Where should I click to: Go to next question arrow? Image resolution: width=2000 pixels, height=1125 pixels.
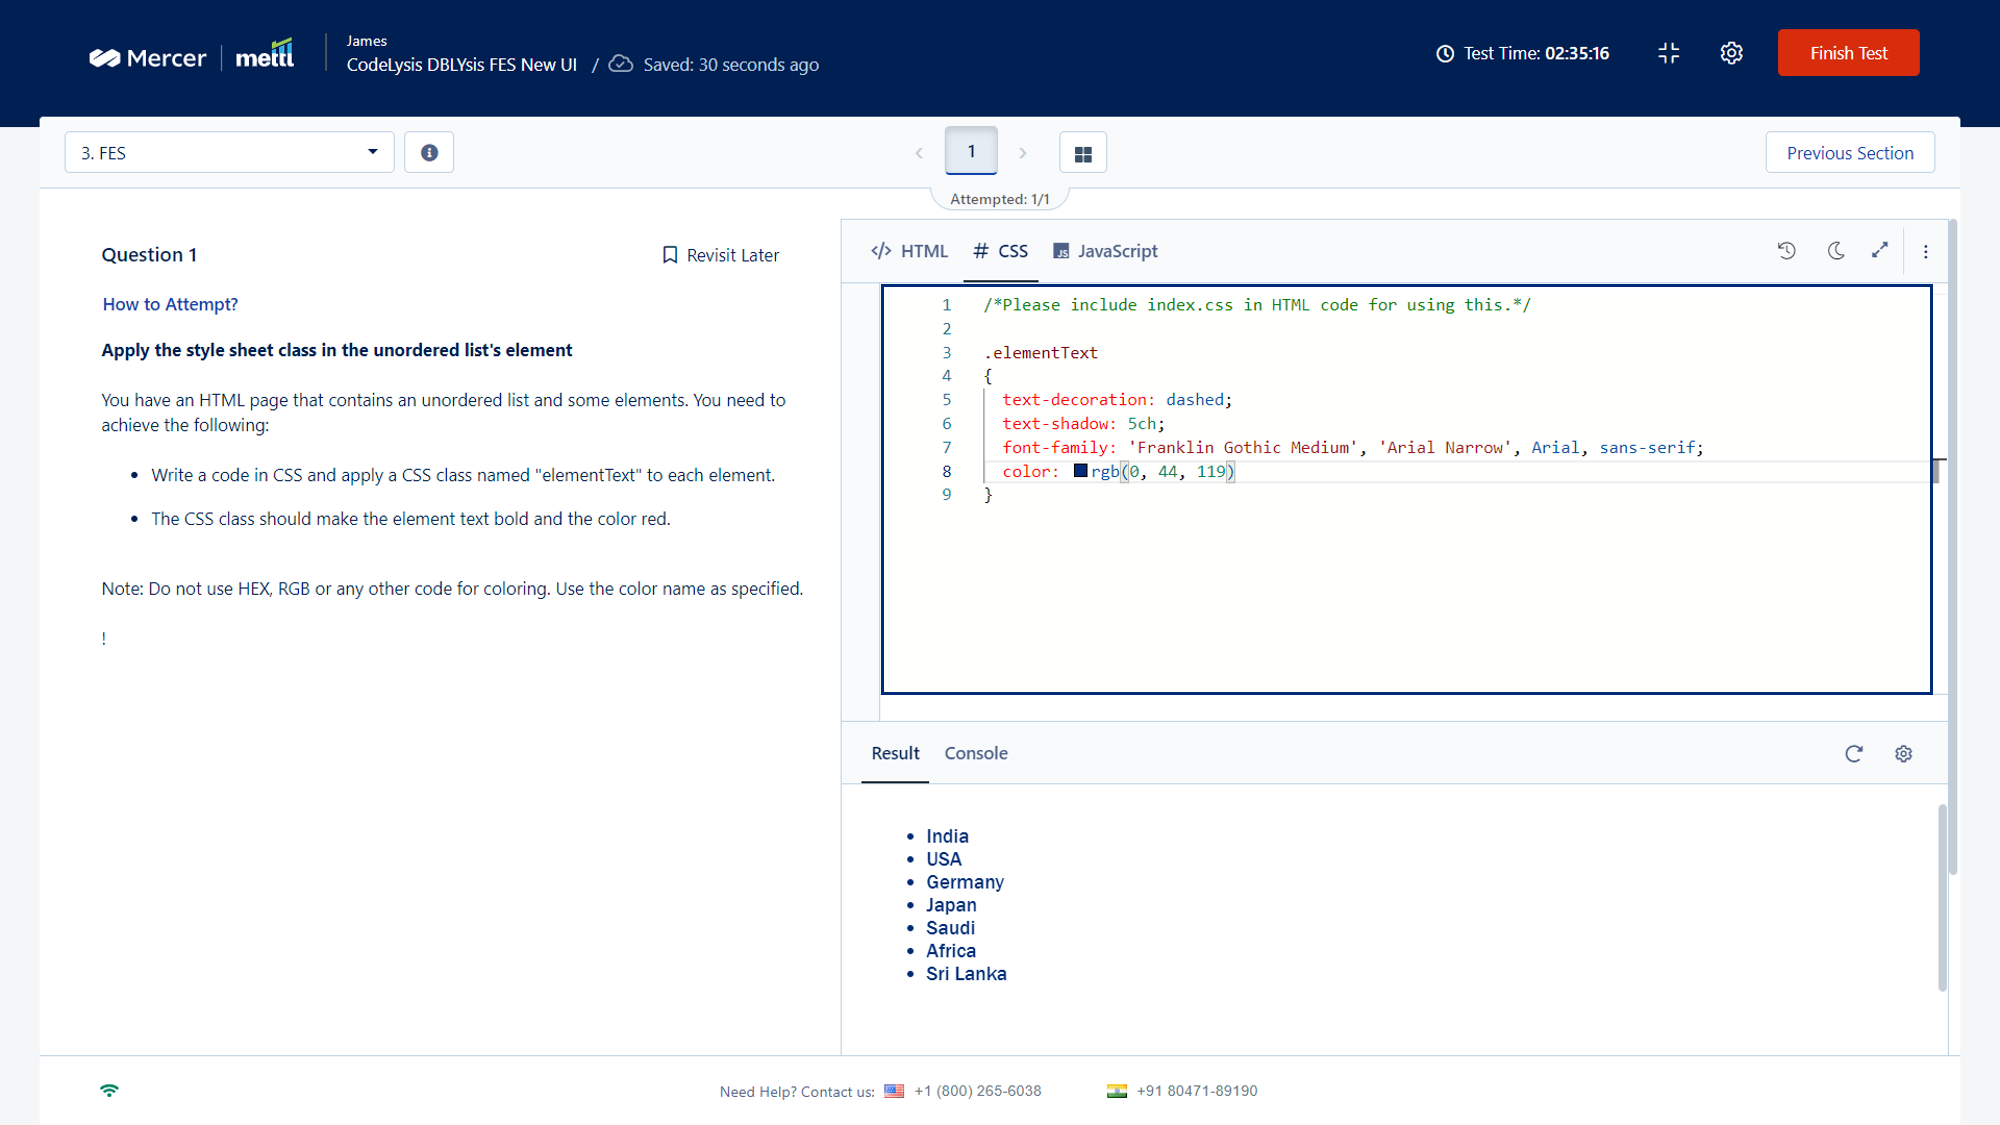click(1022, 153)
